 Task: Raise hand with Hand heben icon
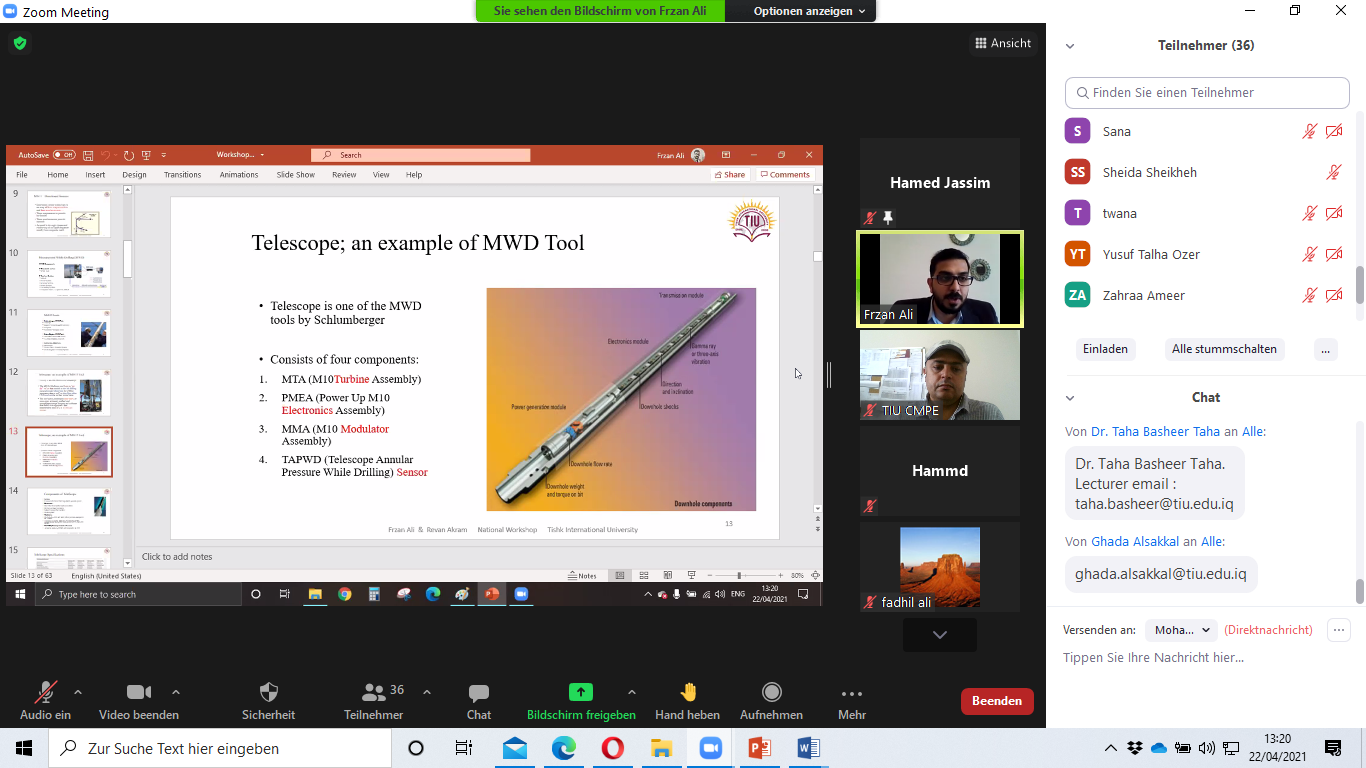pos(688,692)
